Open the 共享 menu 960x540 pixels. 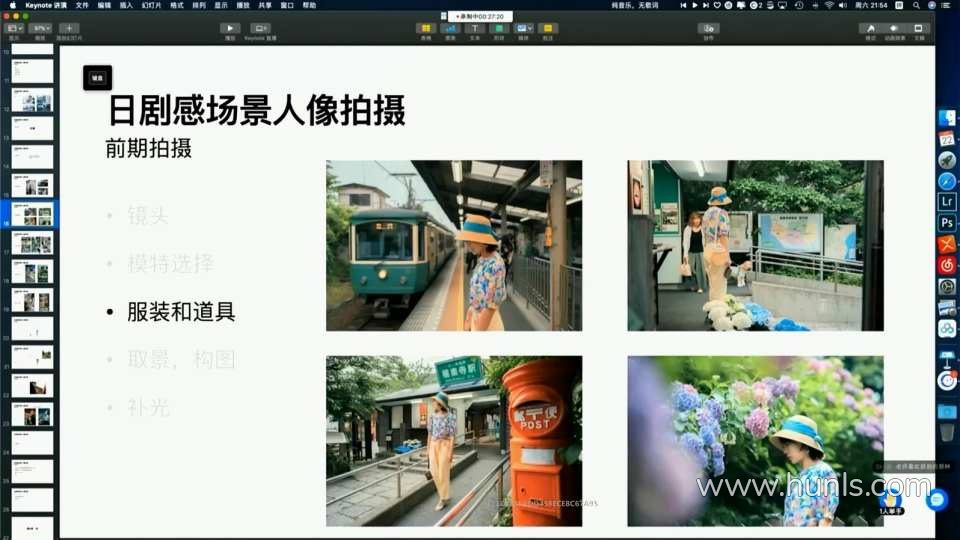(265, 5)
